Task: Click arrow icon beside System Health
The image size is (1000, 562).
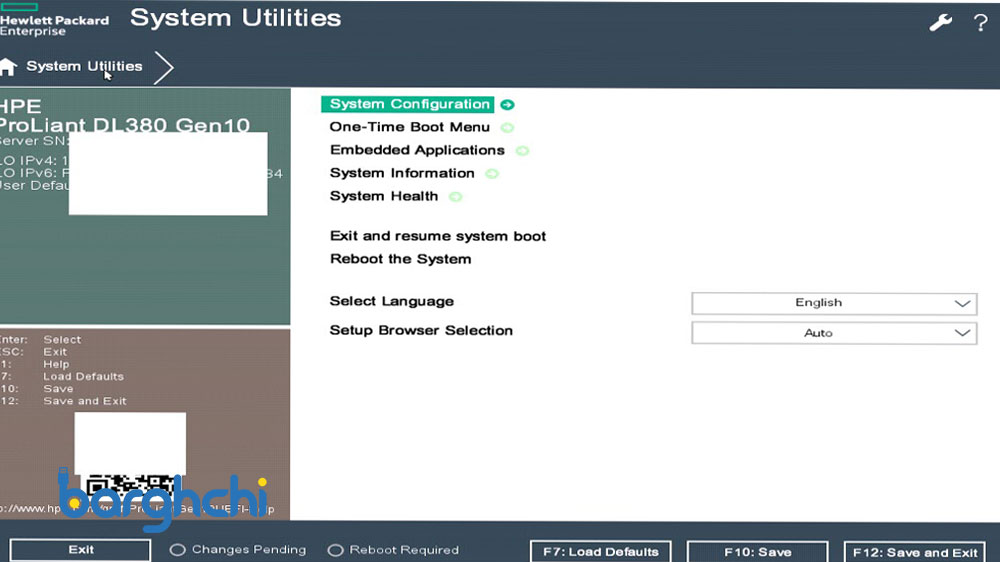Action: [x=456, y=197]
